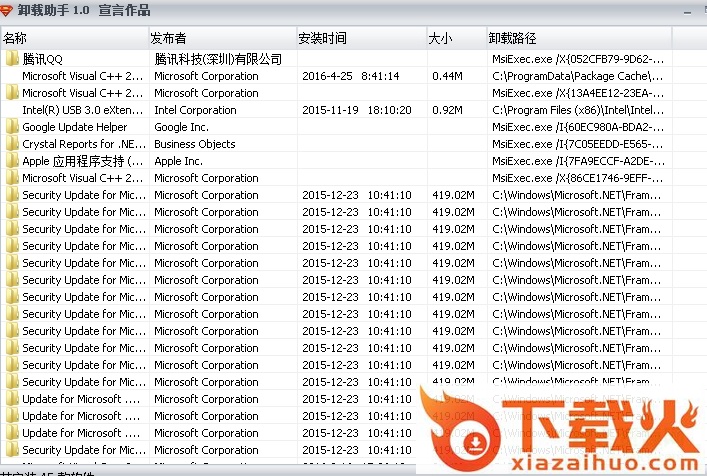Click uninstall path MsiExec.exe /I{60EC980A-BDA2-...

coord(578,127)
